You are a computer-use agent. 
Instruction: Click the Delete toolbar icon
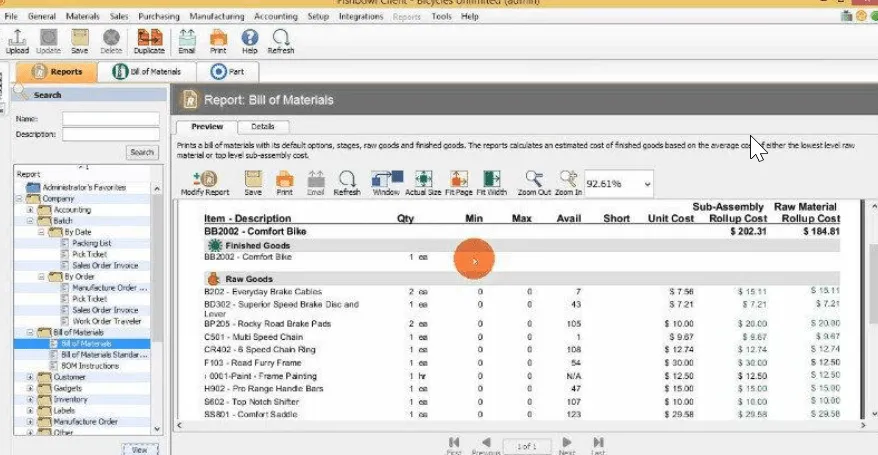[x=111, y=41]
